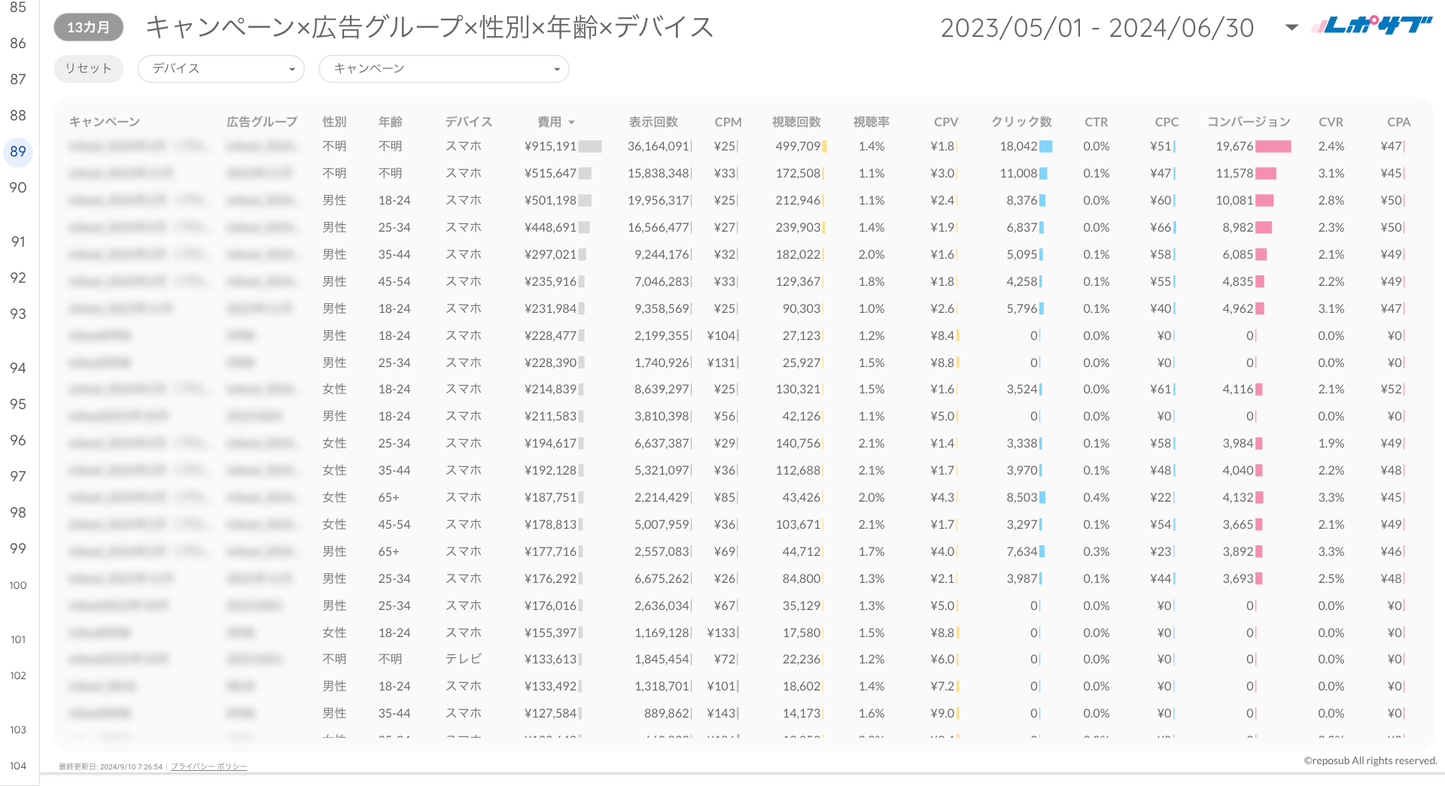Go to page 94 in sidebar

18,368
